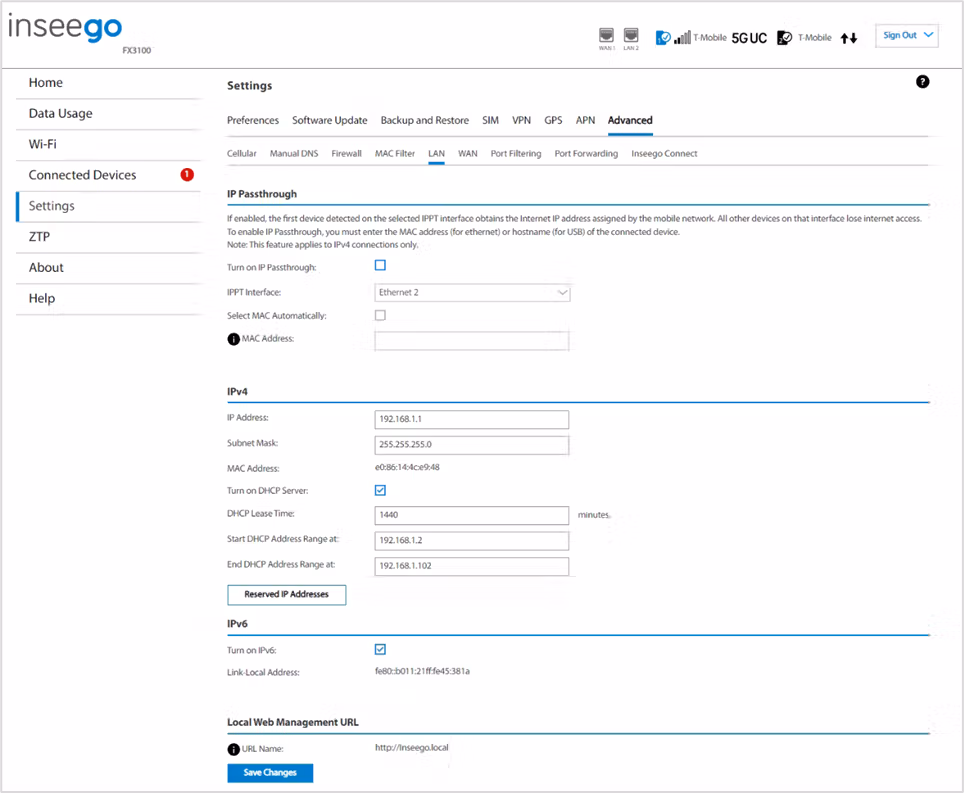
Task: Click the 5G UC network indicator
Action: [749, 38]
